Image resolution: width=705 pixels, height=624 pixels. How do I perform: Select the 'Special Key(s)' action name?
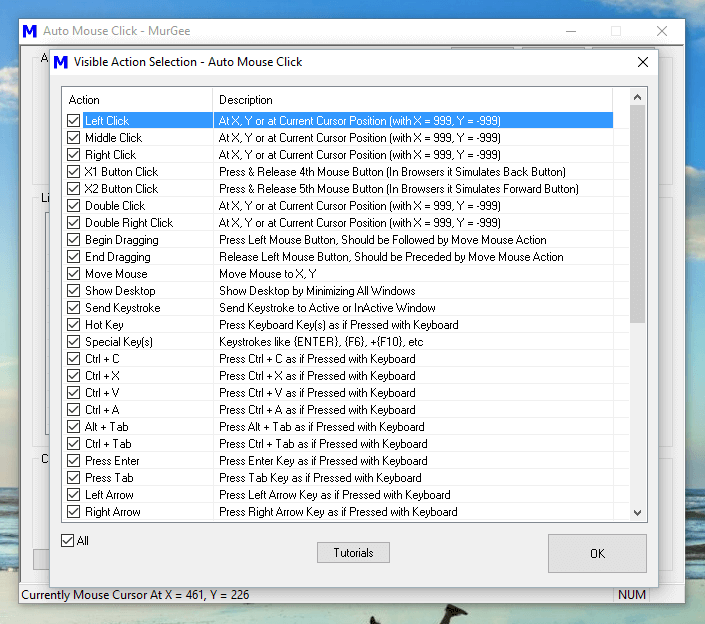(119, 342)
